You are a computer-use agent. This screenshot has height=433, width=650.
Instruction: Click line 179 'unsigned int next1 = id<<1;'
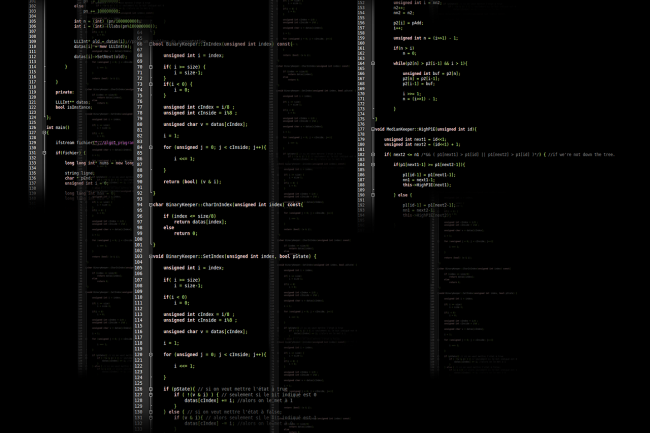click(415, 139)
